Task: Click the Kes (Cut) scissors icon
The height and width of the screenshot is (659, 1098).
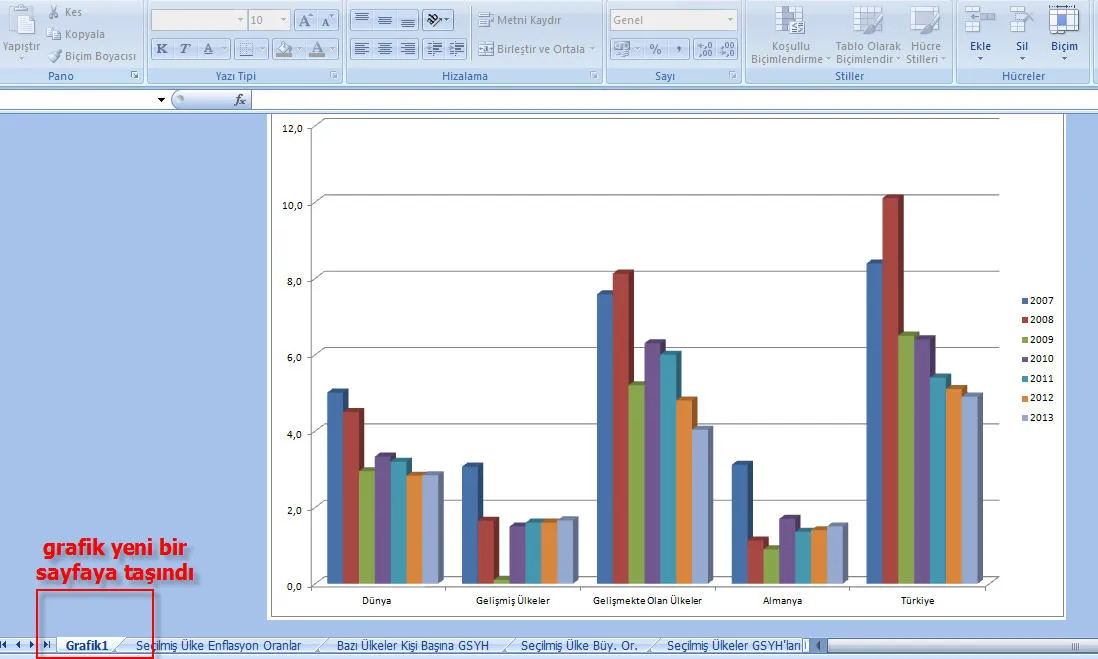Action: pos(55,12)
